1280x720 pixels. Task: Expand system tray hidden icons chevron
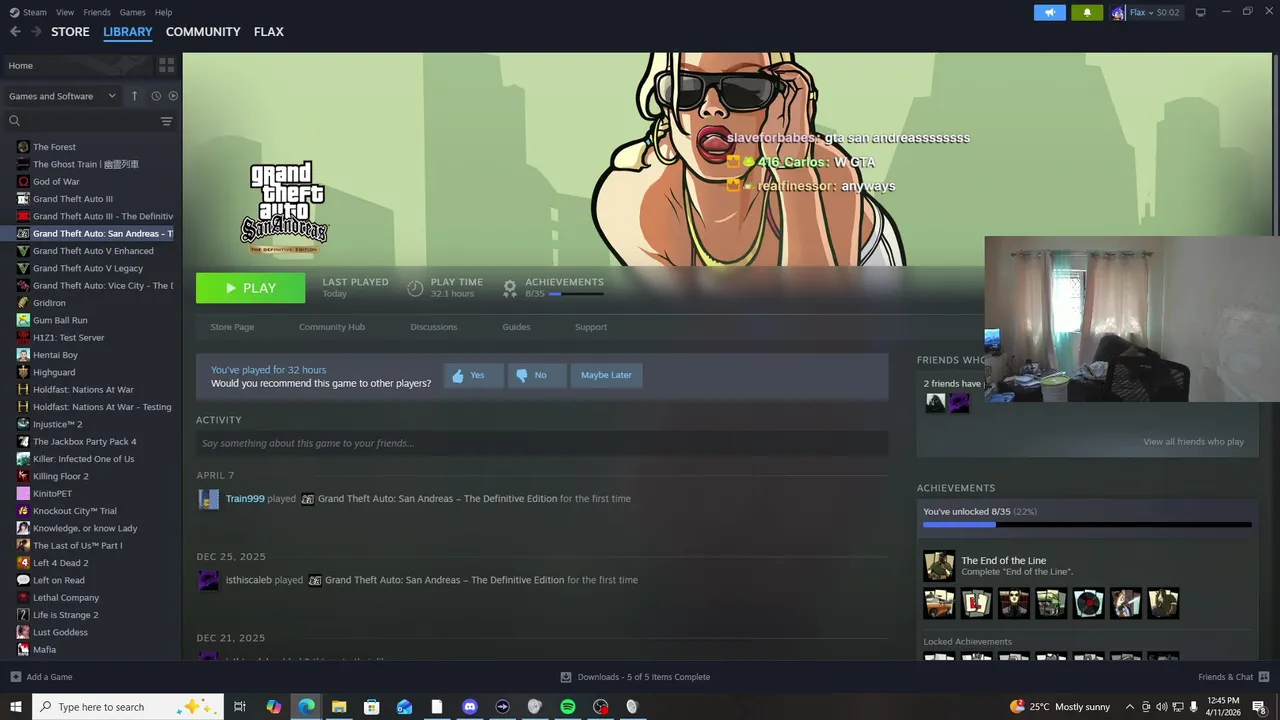click(1129, 707)
